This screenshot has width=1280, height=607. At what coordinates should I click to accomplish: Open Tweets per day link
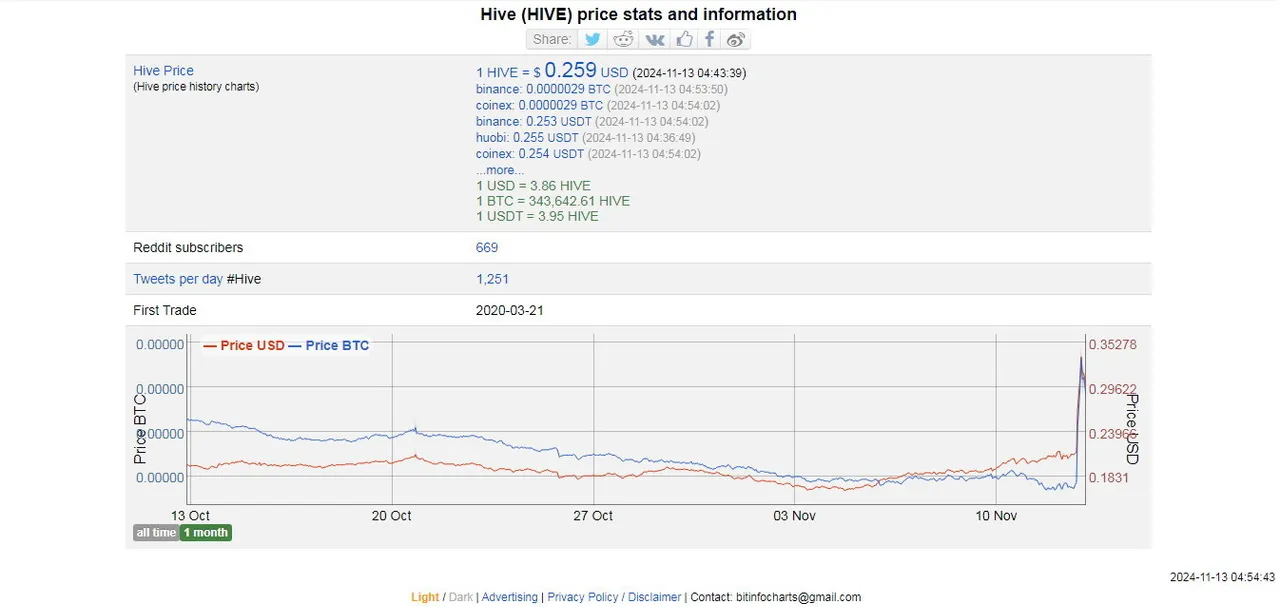pos(178,279)
